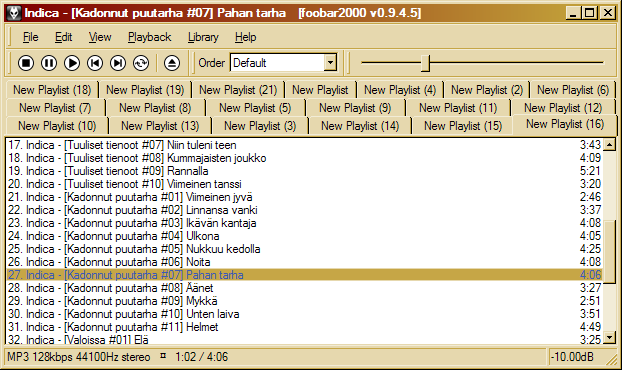Switch to New Playlist (15) tab
The image size is (622, 370).
463,126
